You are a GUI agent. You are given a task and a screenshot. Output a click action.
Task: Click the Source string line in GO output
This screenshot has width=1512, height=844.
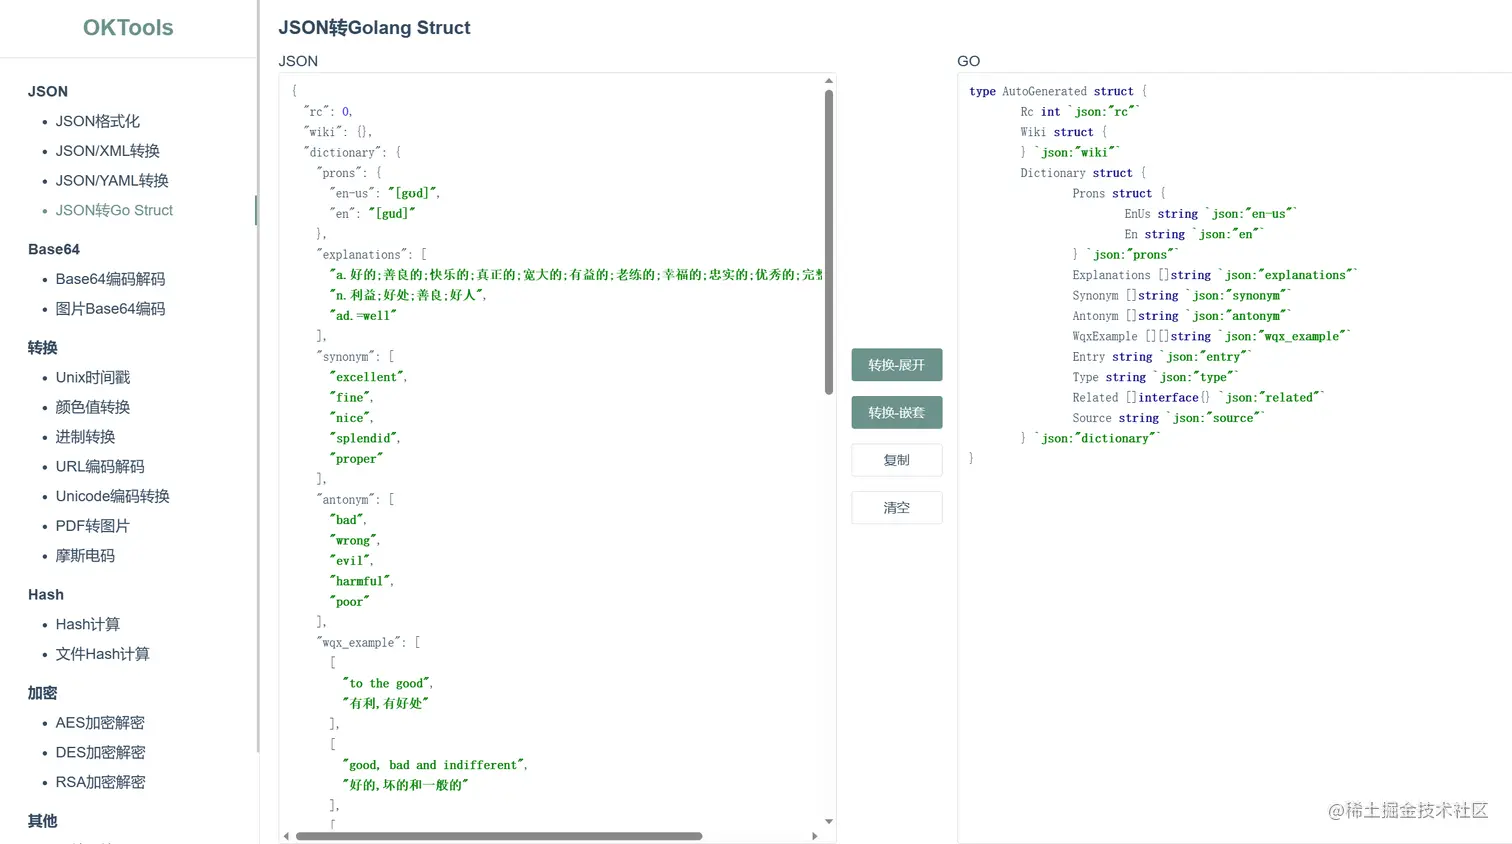point(1168,418)
